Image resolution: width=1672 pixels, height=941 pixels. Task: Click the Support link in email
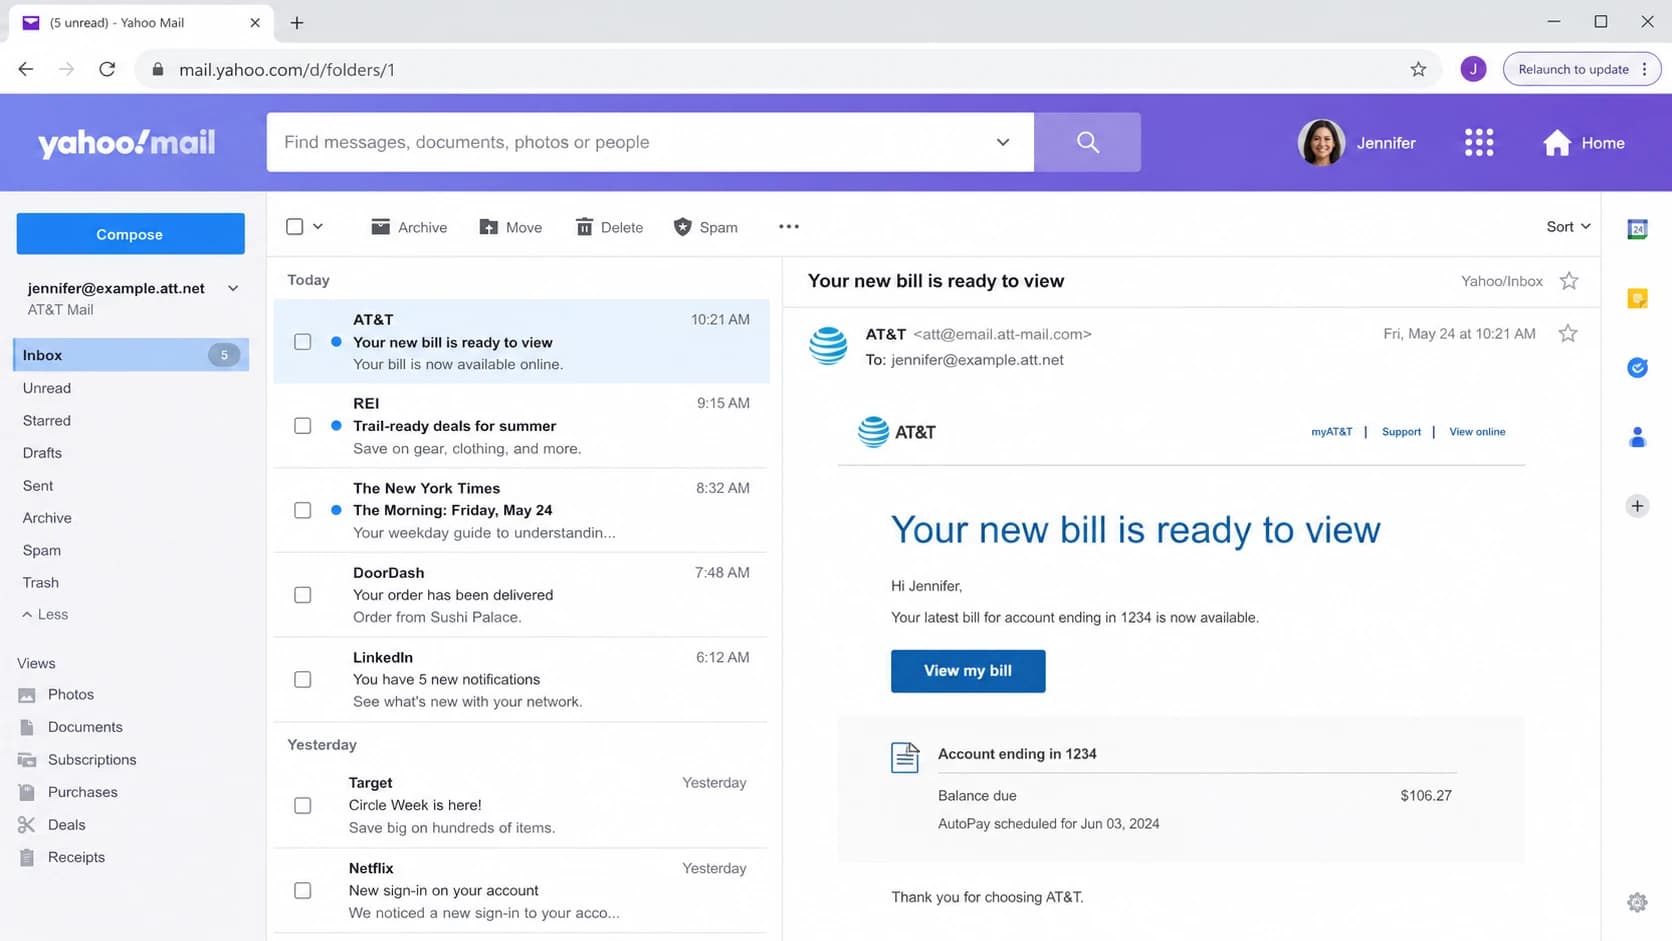click(x=1401, y=432)
